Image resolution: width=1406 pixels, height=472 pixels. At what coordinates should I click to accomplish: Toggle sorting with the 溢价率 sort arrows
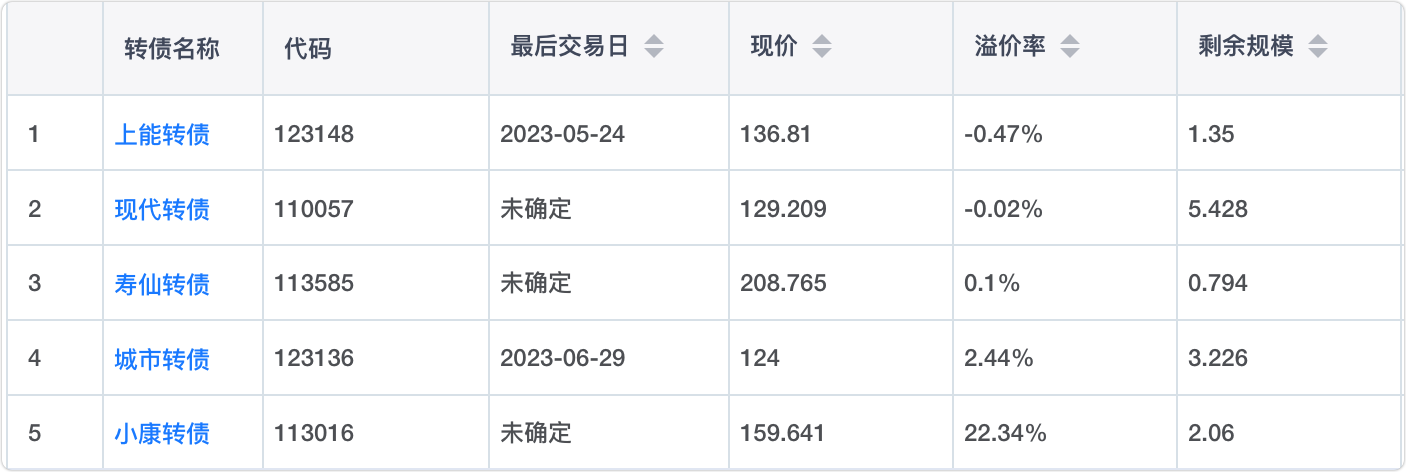[x=1069, y=47]
